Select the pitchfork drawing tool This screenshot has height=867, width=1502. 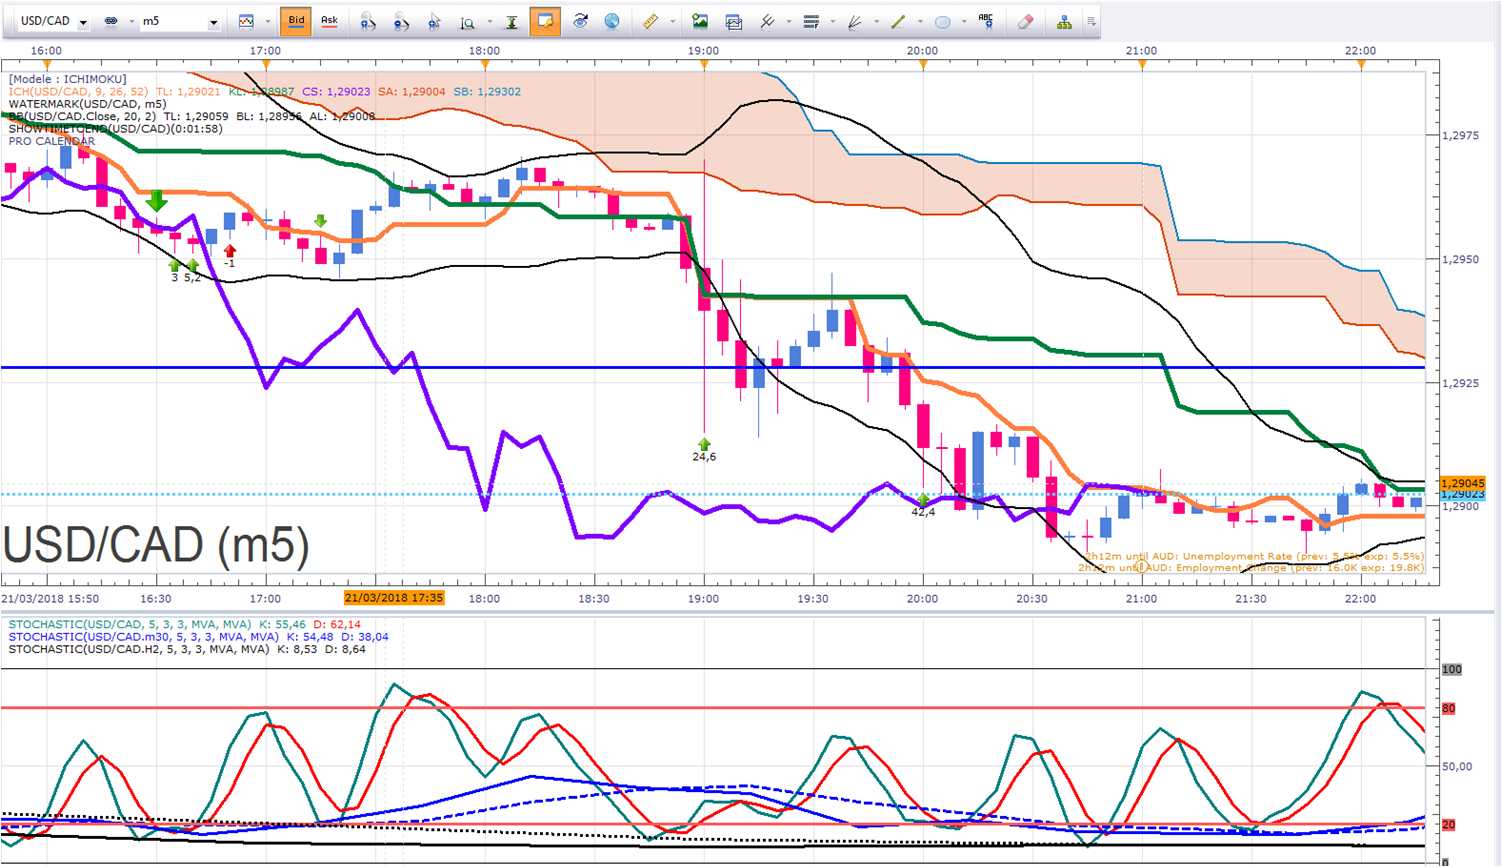(x=767, y=21)
